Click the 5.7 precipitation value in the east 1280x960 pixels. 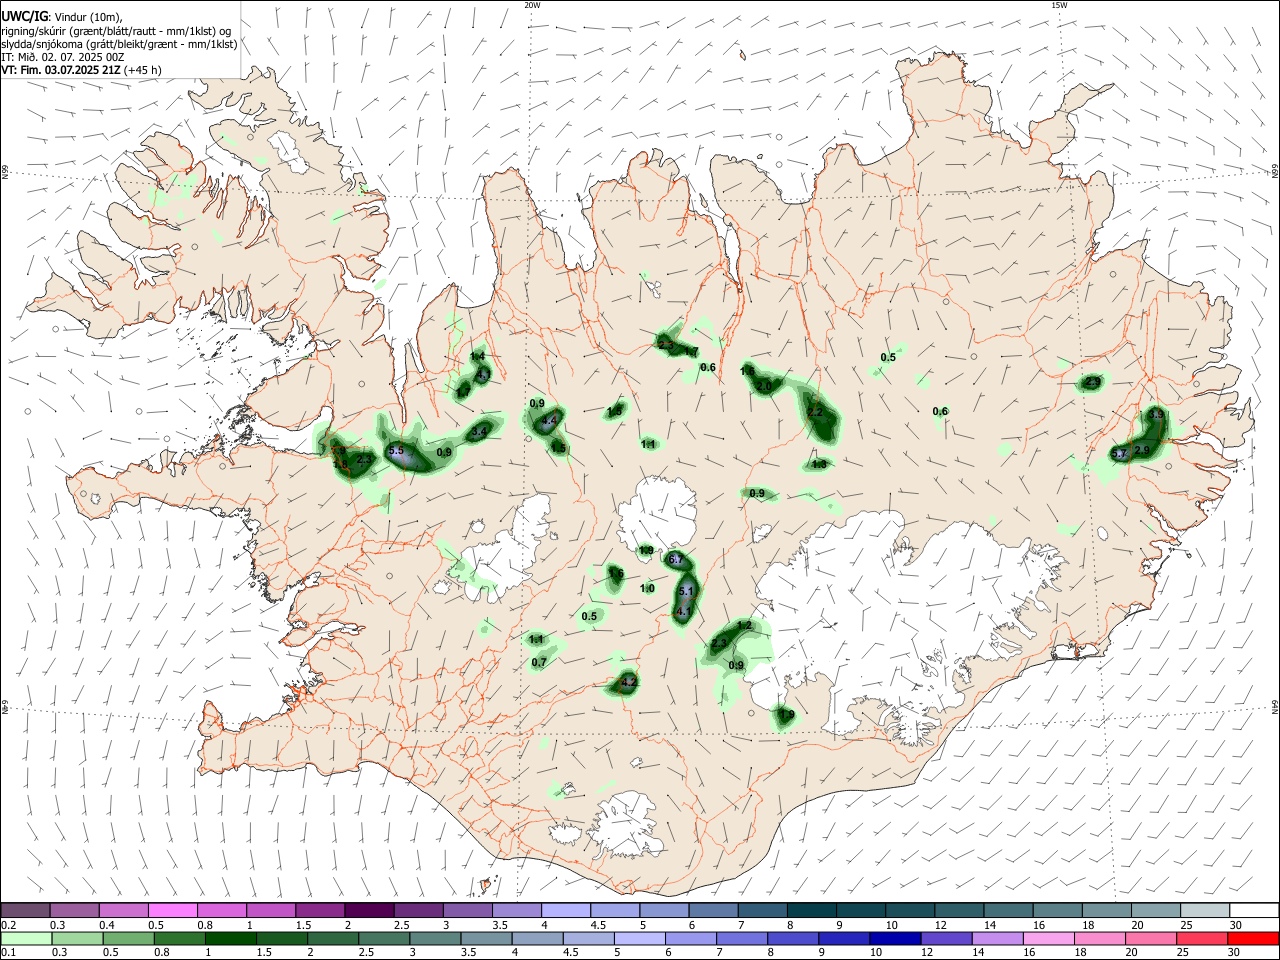coord(1120,454)
